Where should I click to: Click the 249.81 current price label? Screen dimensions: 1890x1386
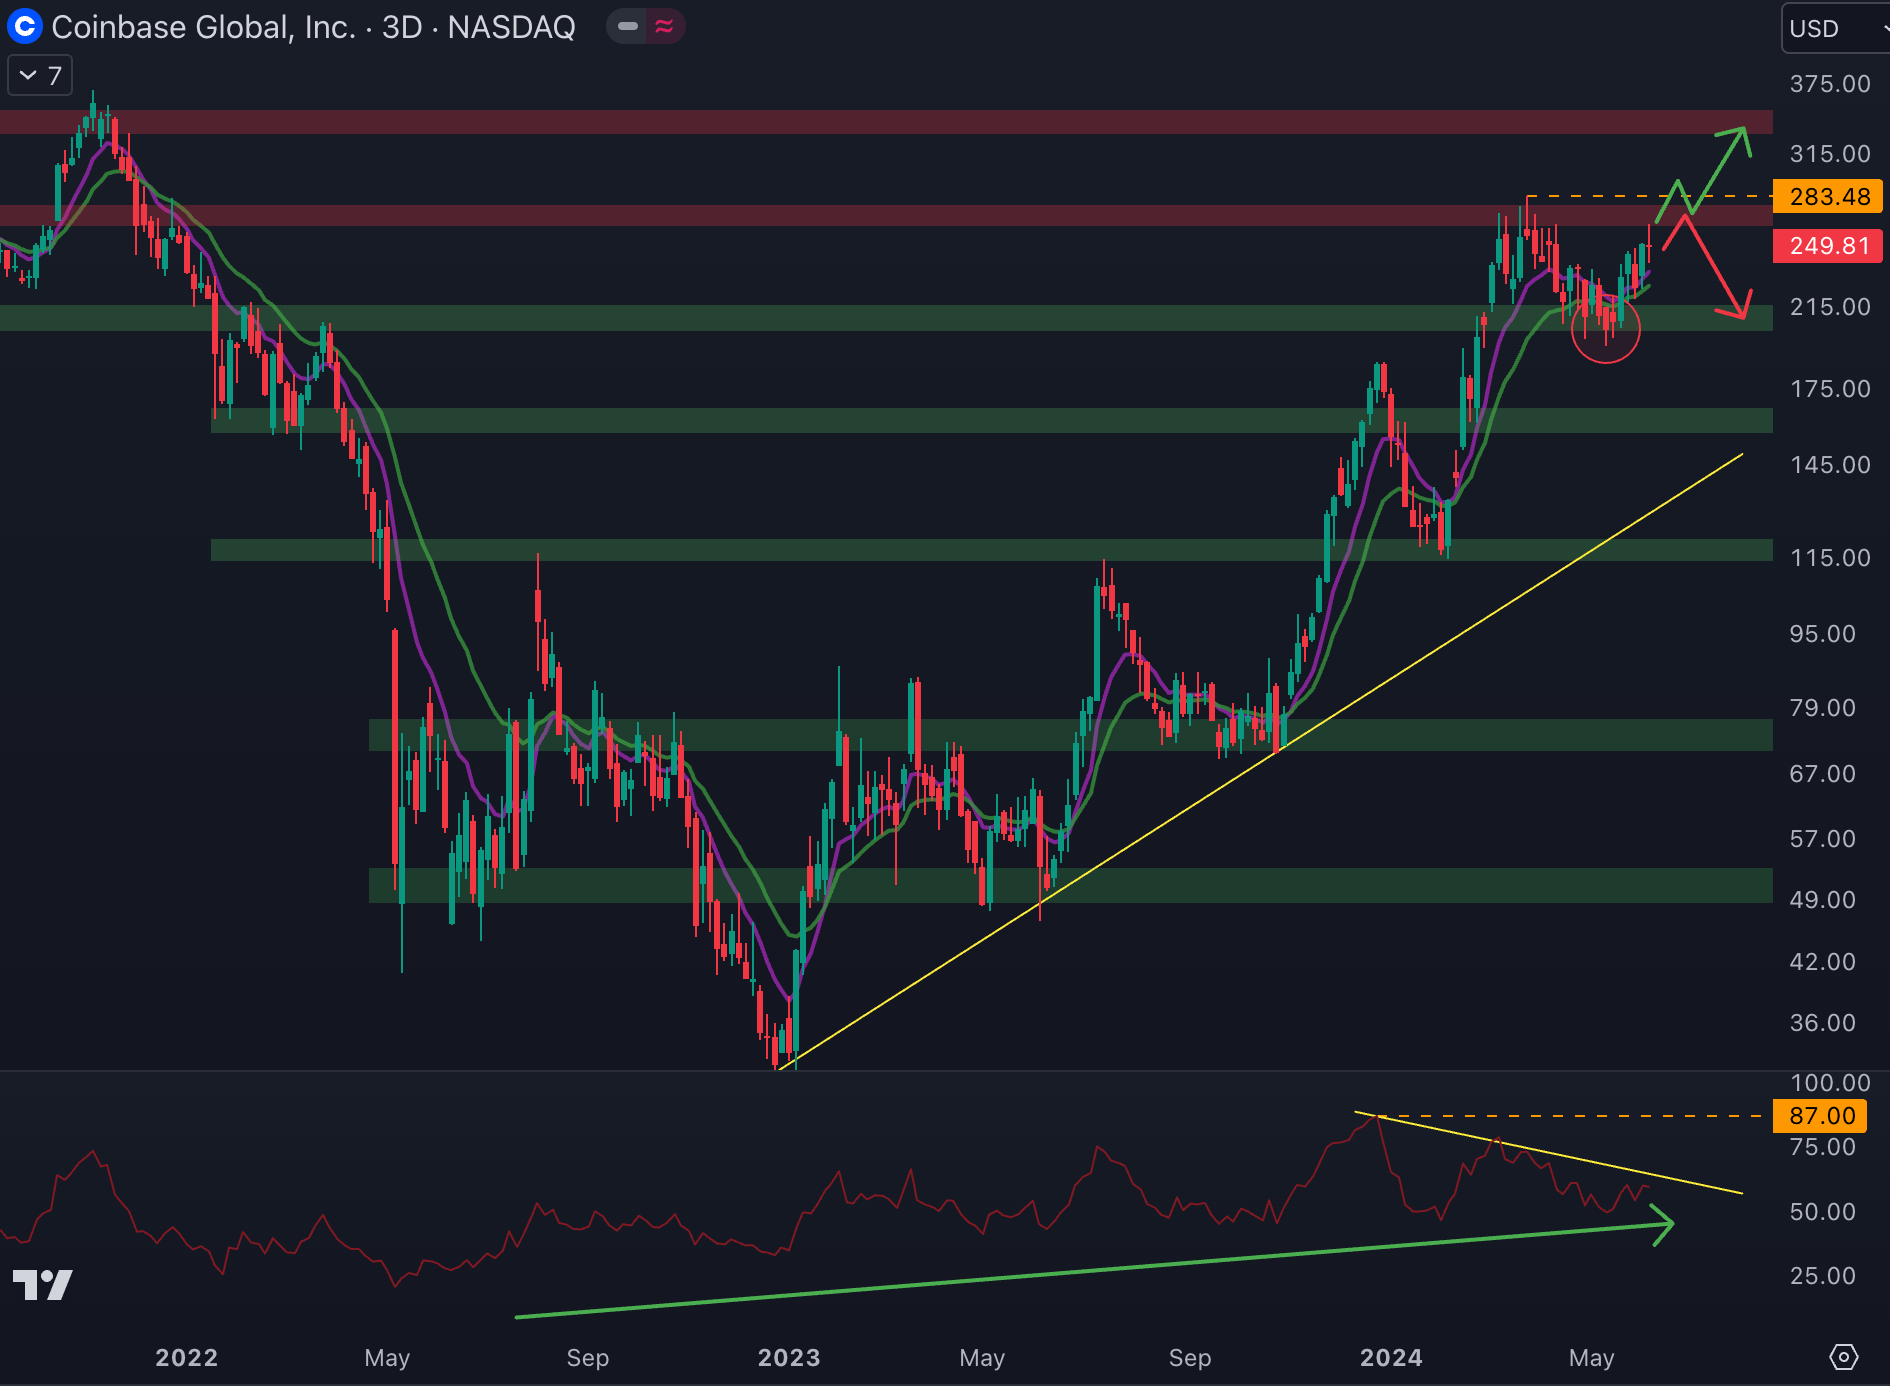pos(1828,246)
